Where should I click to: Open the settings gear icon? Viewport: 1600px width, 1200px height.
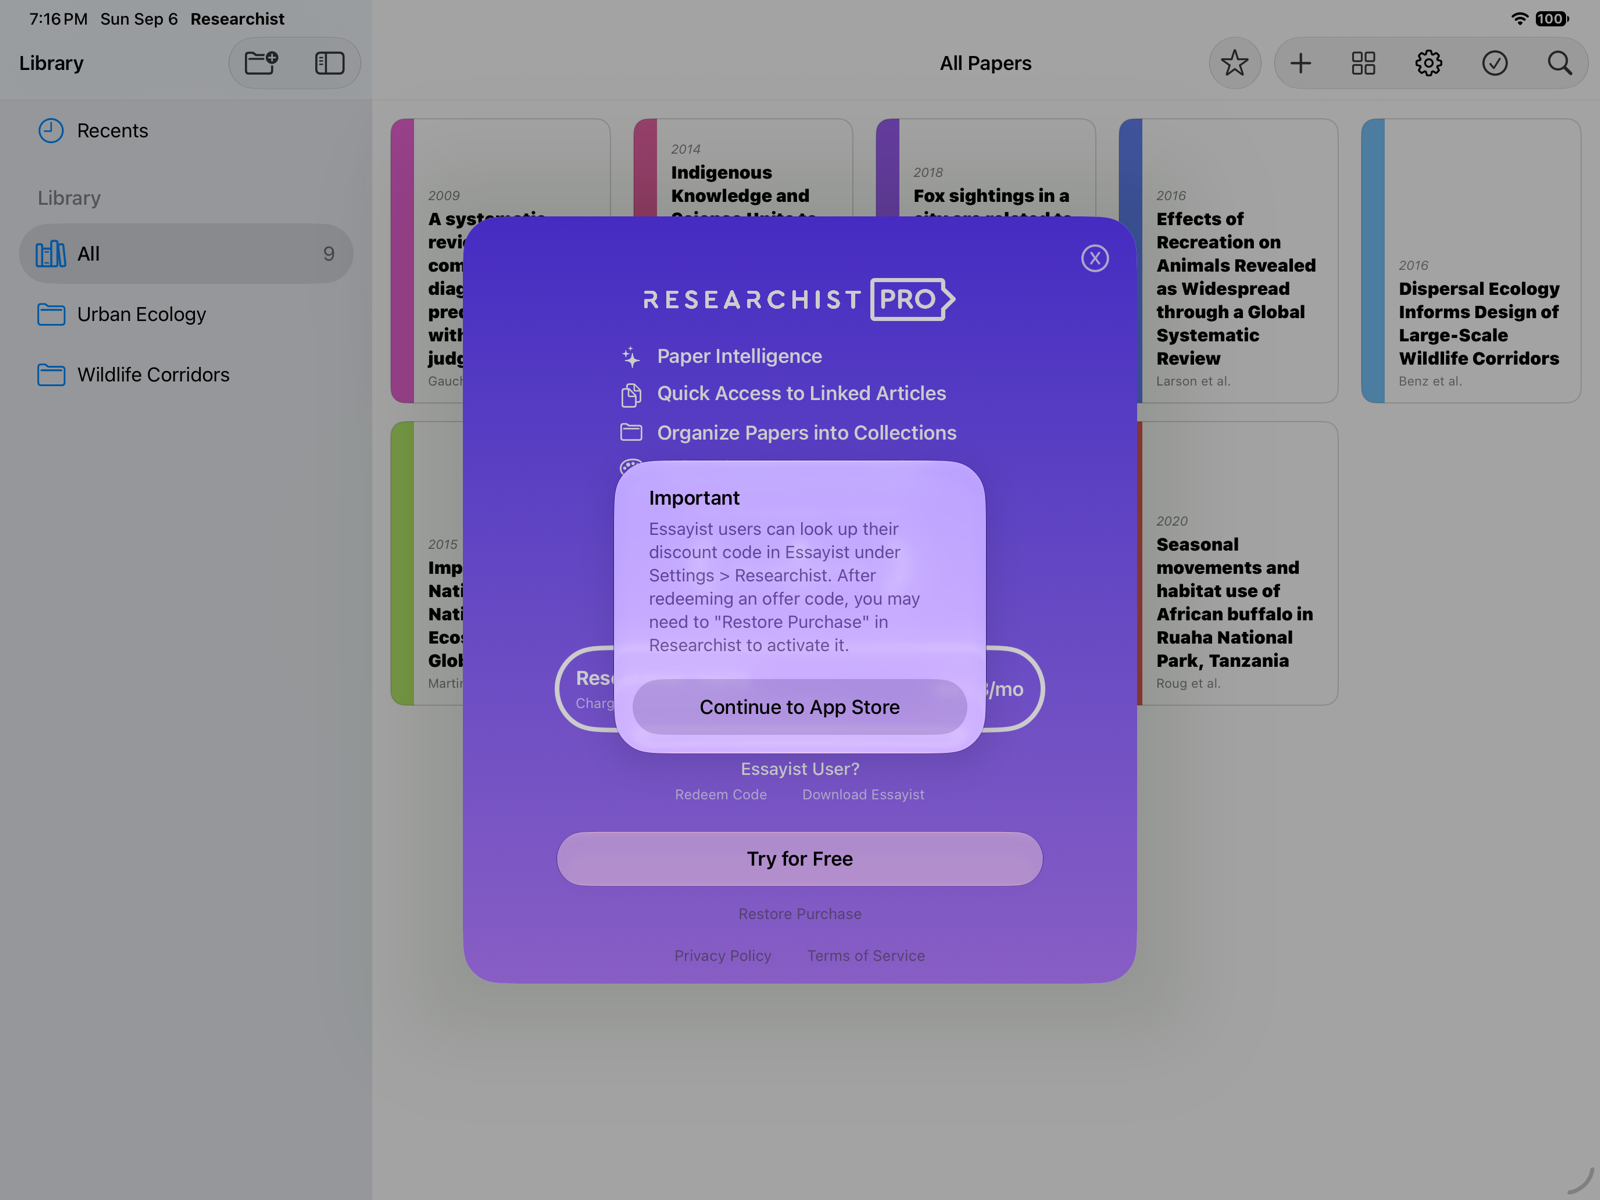pos(1429,63)
